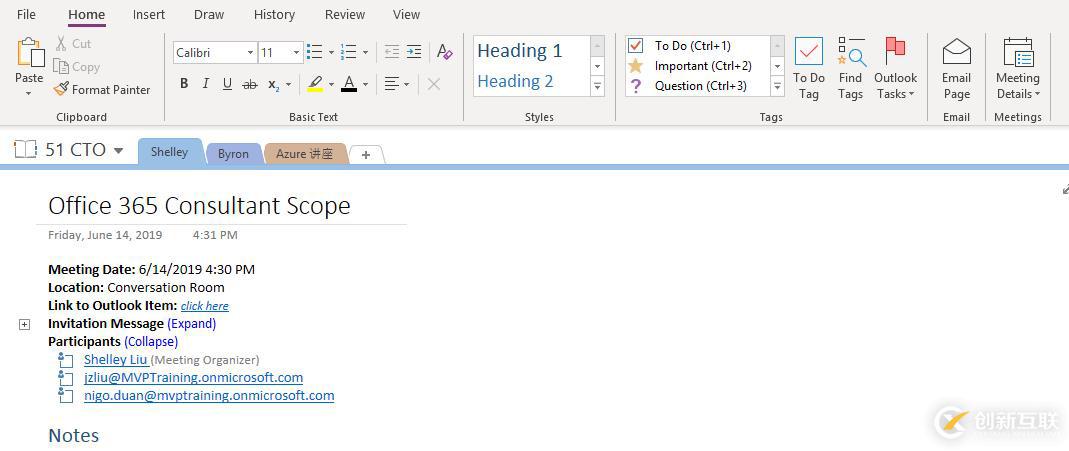Apply Italic formatting
This screenshot has height=451, width=1069.
click(x=206, y=84)
